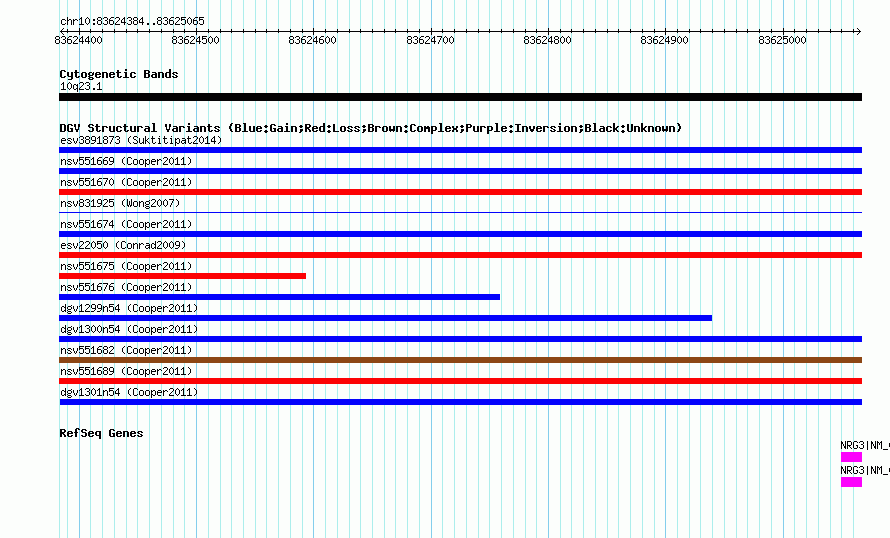This screenshot has height=538, width=890.
Task: Click the black 10q23.1 cytogenetic band bar
Action: coord(460,97)
